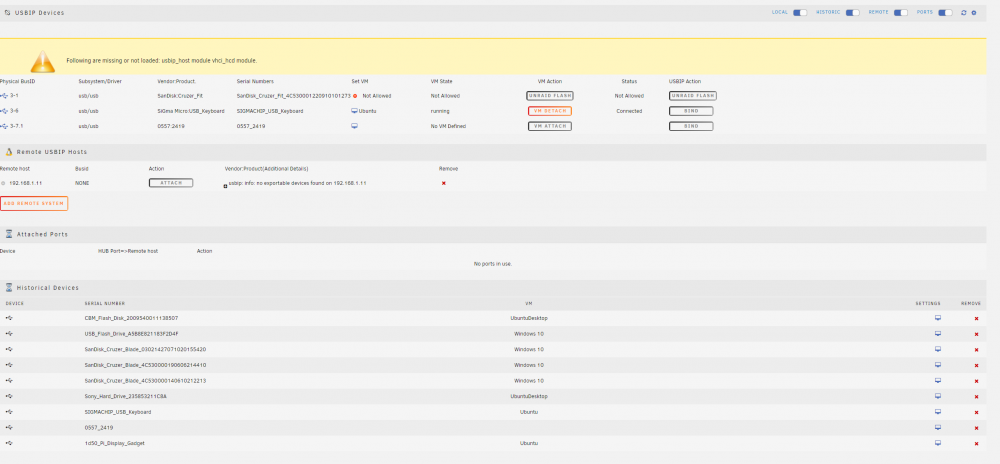Click the hourglass icon beside Attached Ports
The height and width of the screenshot is (464, 1000).
(x=9, y=234)
